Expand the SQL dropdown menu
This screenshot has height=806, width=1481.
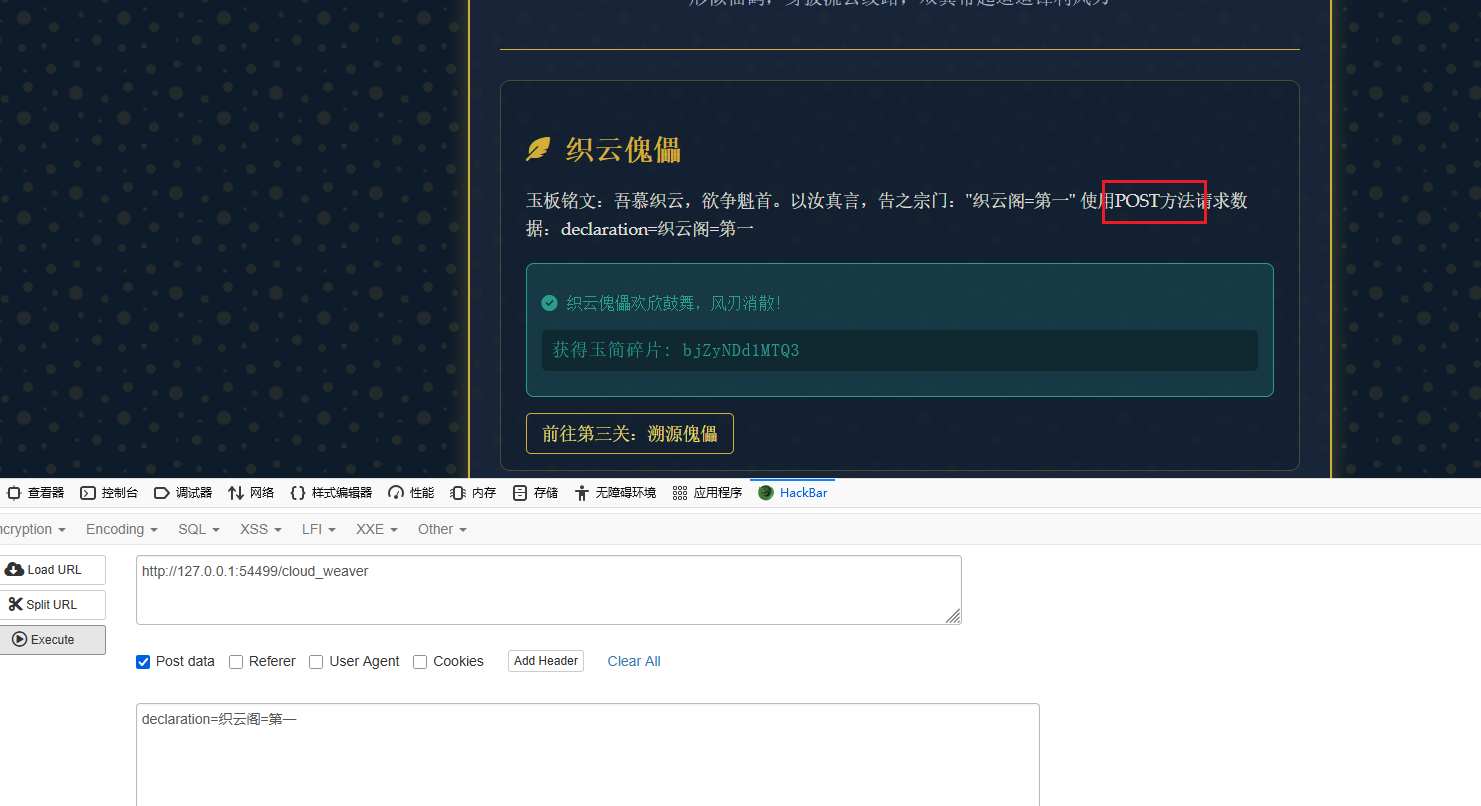tap(198, 529)
